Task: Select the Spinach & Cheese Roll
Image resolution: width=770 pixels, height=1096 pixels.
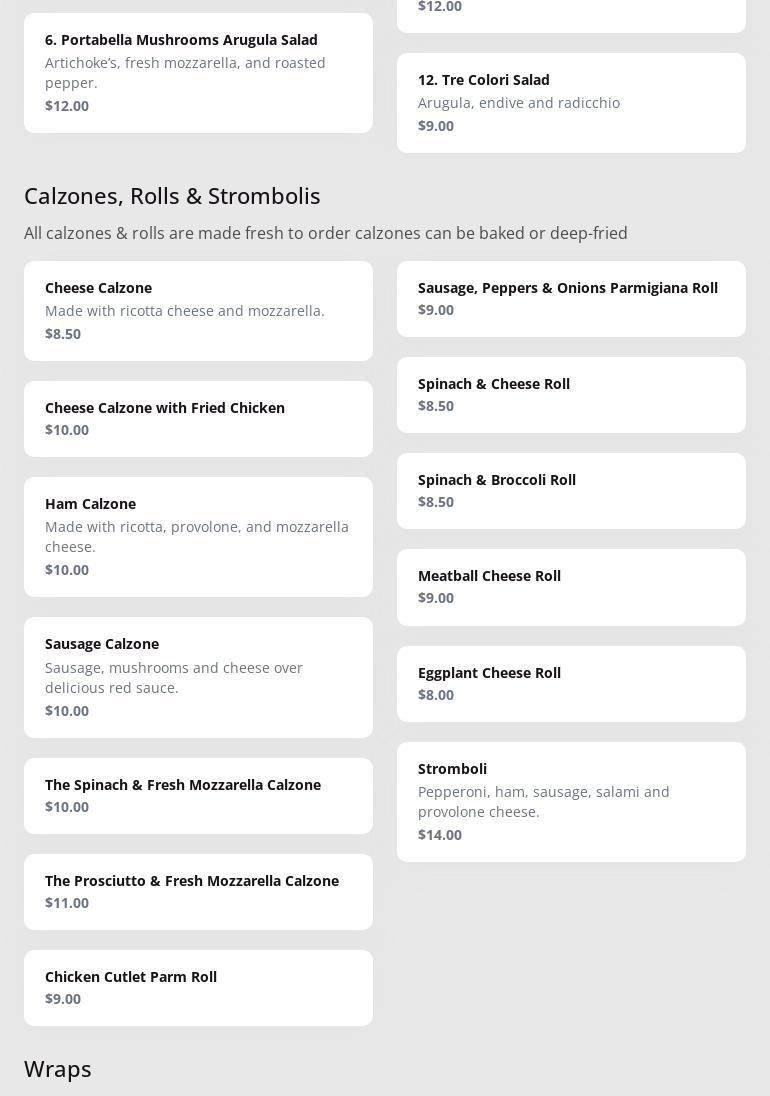Action: tap(571, 394)
